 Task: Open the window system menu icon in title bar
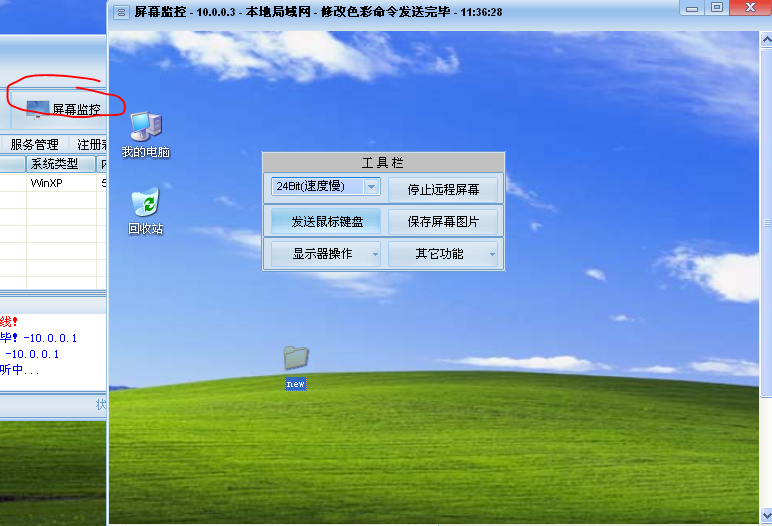[x=122, y=12]
